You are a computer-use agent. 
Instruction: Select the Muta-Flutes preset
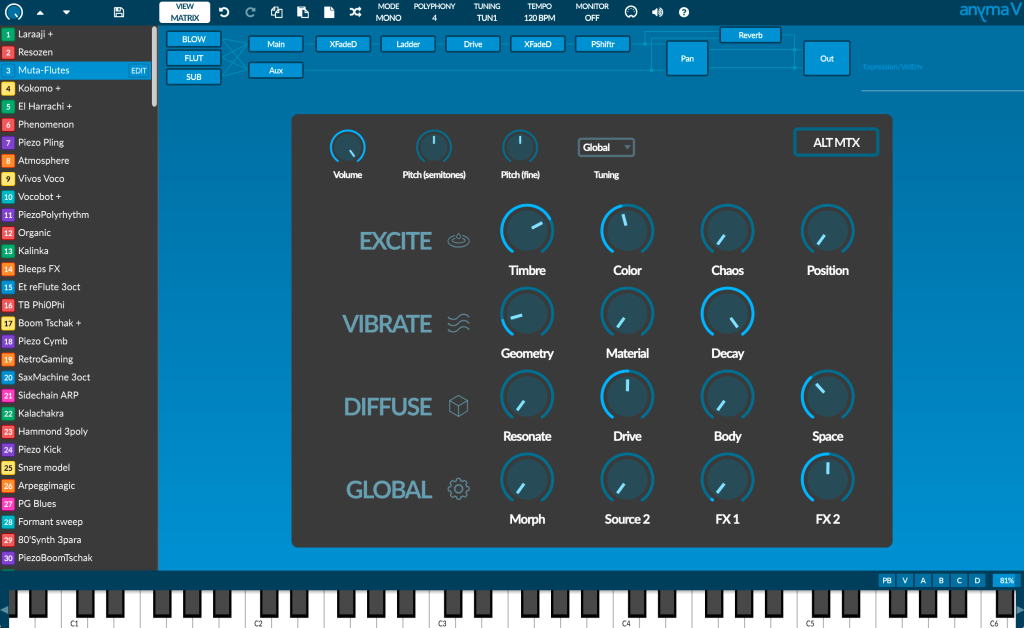click(60, 70)
